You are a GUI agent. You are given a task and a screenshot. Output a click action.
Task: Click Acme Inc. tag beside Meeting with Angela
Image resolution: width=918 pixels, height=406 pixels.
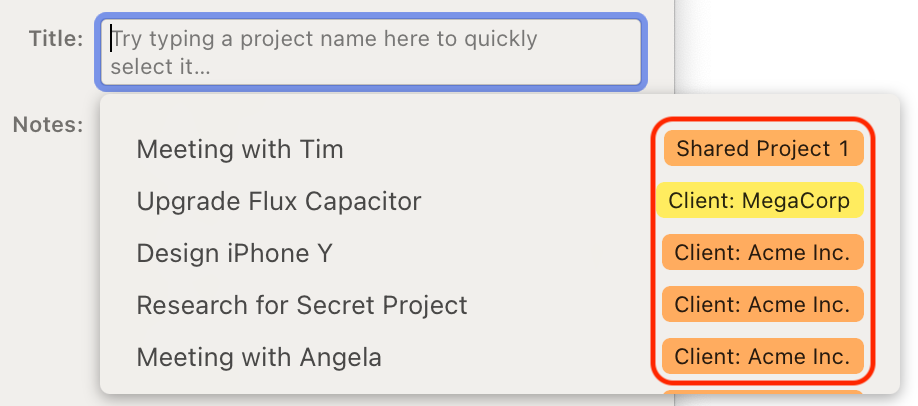pos(762,356)
